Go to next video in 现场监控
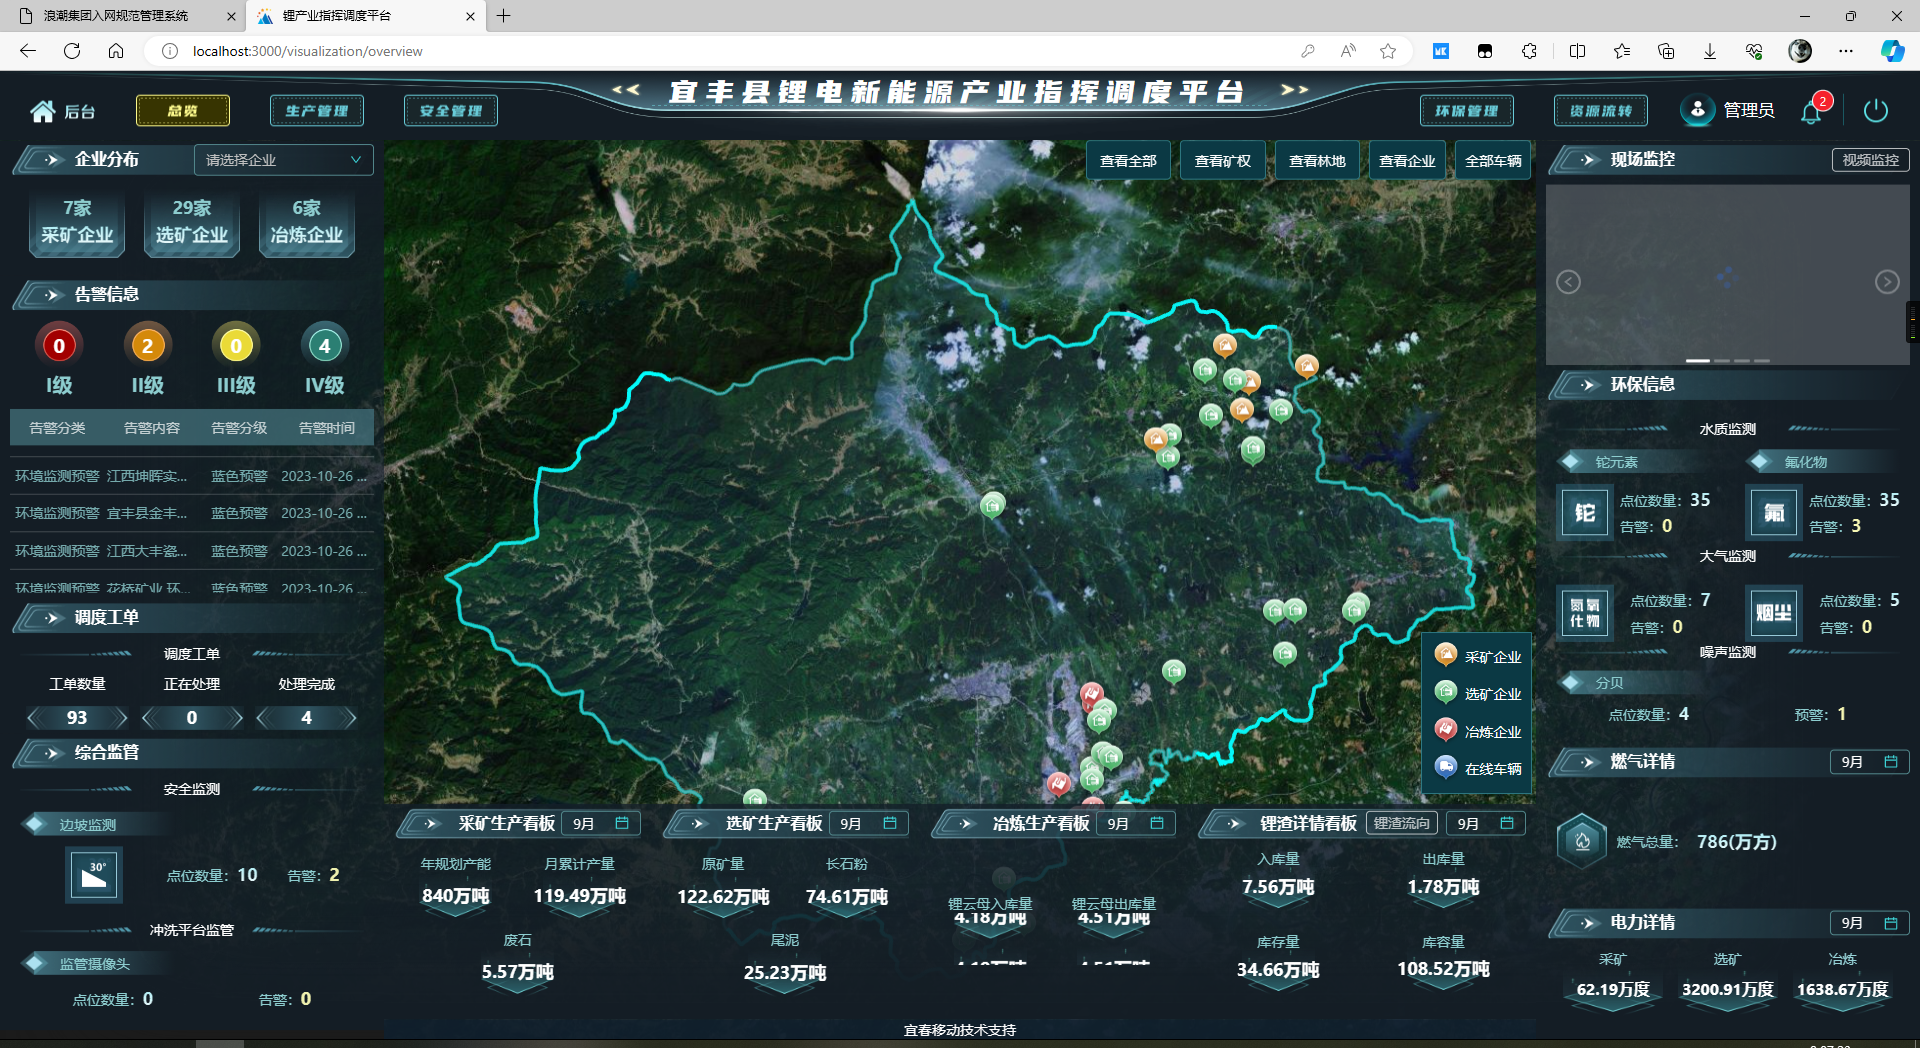Image resolution: width=1920 pixels, height=1048 pixels. click(1887, 282)
